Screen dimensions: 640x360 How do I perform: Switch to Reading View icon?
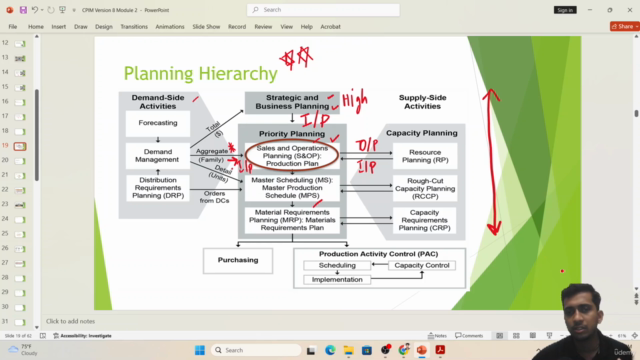[x=533, y=336]
